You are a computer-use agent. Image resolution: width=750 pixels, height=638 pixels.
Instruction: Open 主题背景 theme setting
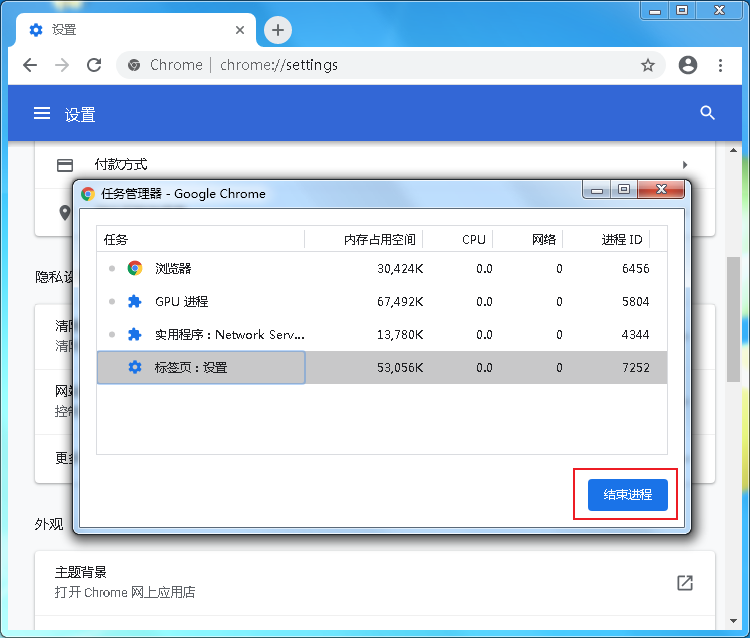[375, 583]
